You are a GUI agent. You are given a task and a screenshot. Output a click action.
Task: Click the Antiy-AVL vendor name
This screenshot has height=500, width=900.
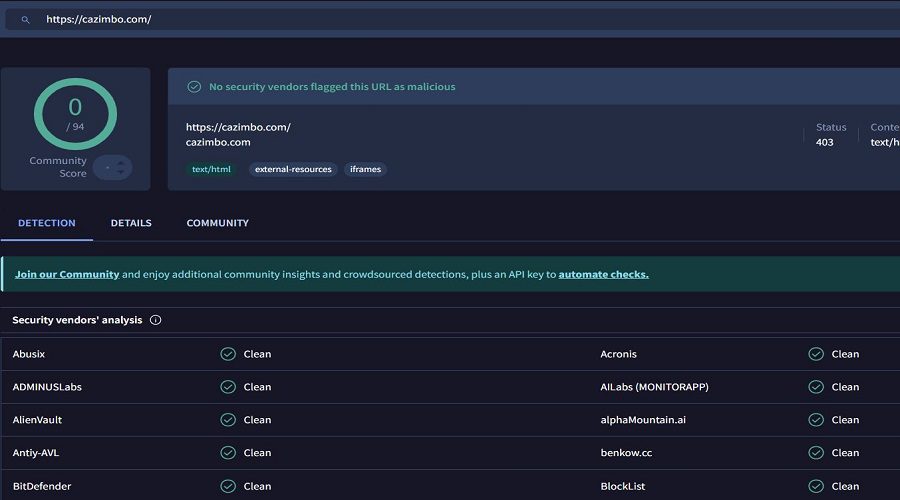click(36, 452)
